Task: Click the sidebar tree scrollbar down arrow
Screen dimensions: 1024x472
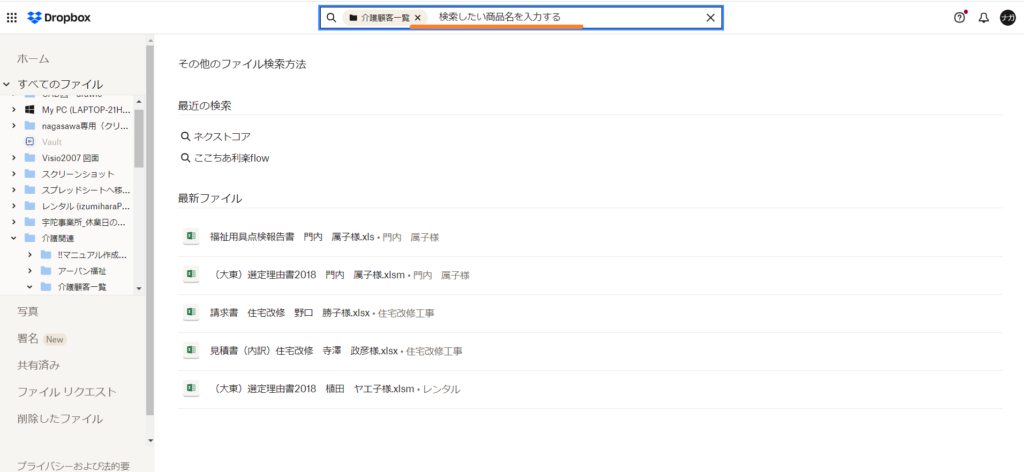Action: pos(150,439)
